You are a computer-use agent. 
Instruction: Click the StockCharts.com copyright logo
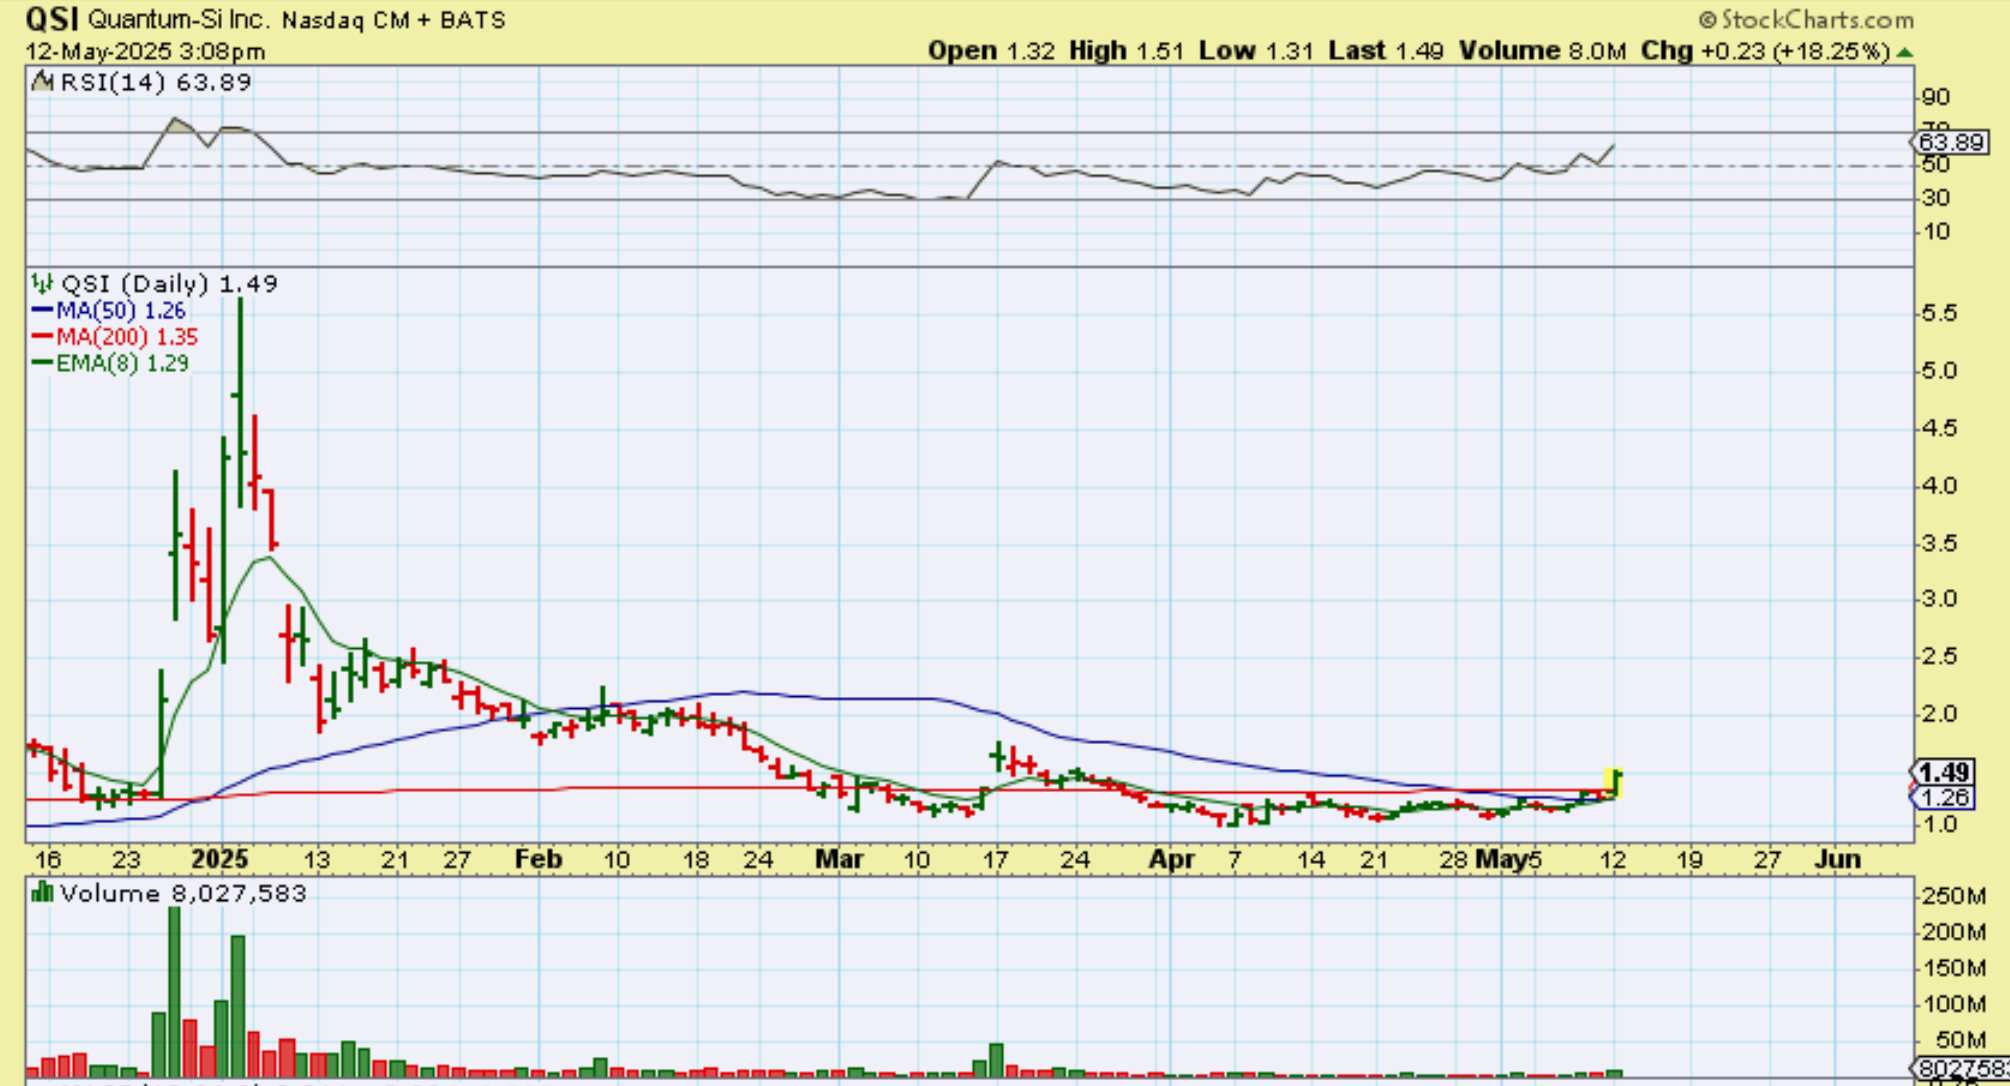[x=1805, y=19]
